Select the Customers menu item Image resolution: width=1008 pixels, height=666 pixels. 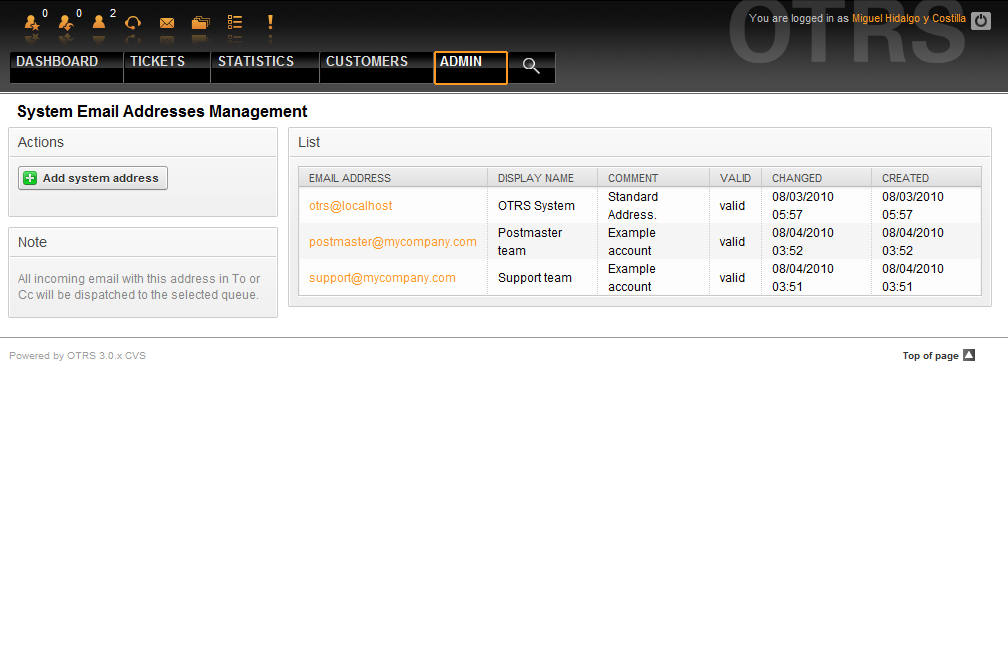tap(367, 62)
